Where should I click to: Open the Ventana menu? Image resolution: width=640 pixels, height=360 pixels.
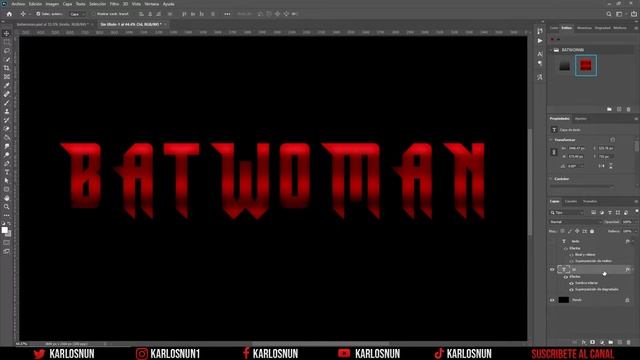coord(152,4)
